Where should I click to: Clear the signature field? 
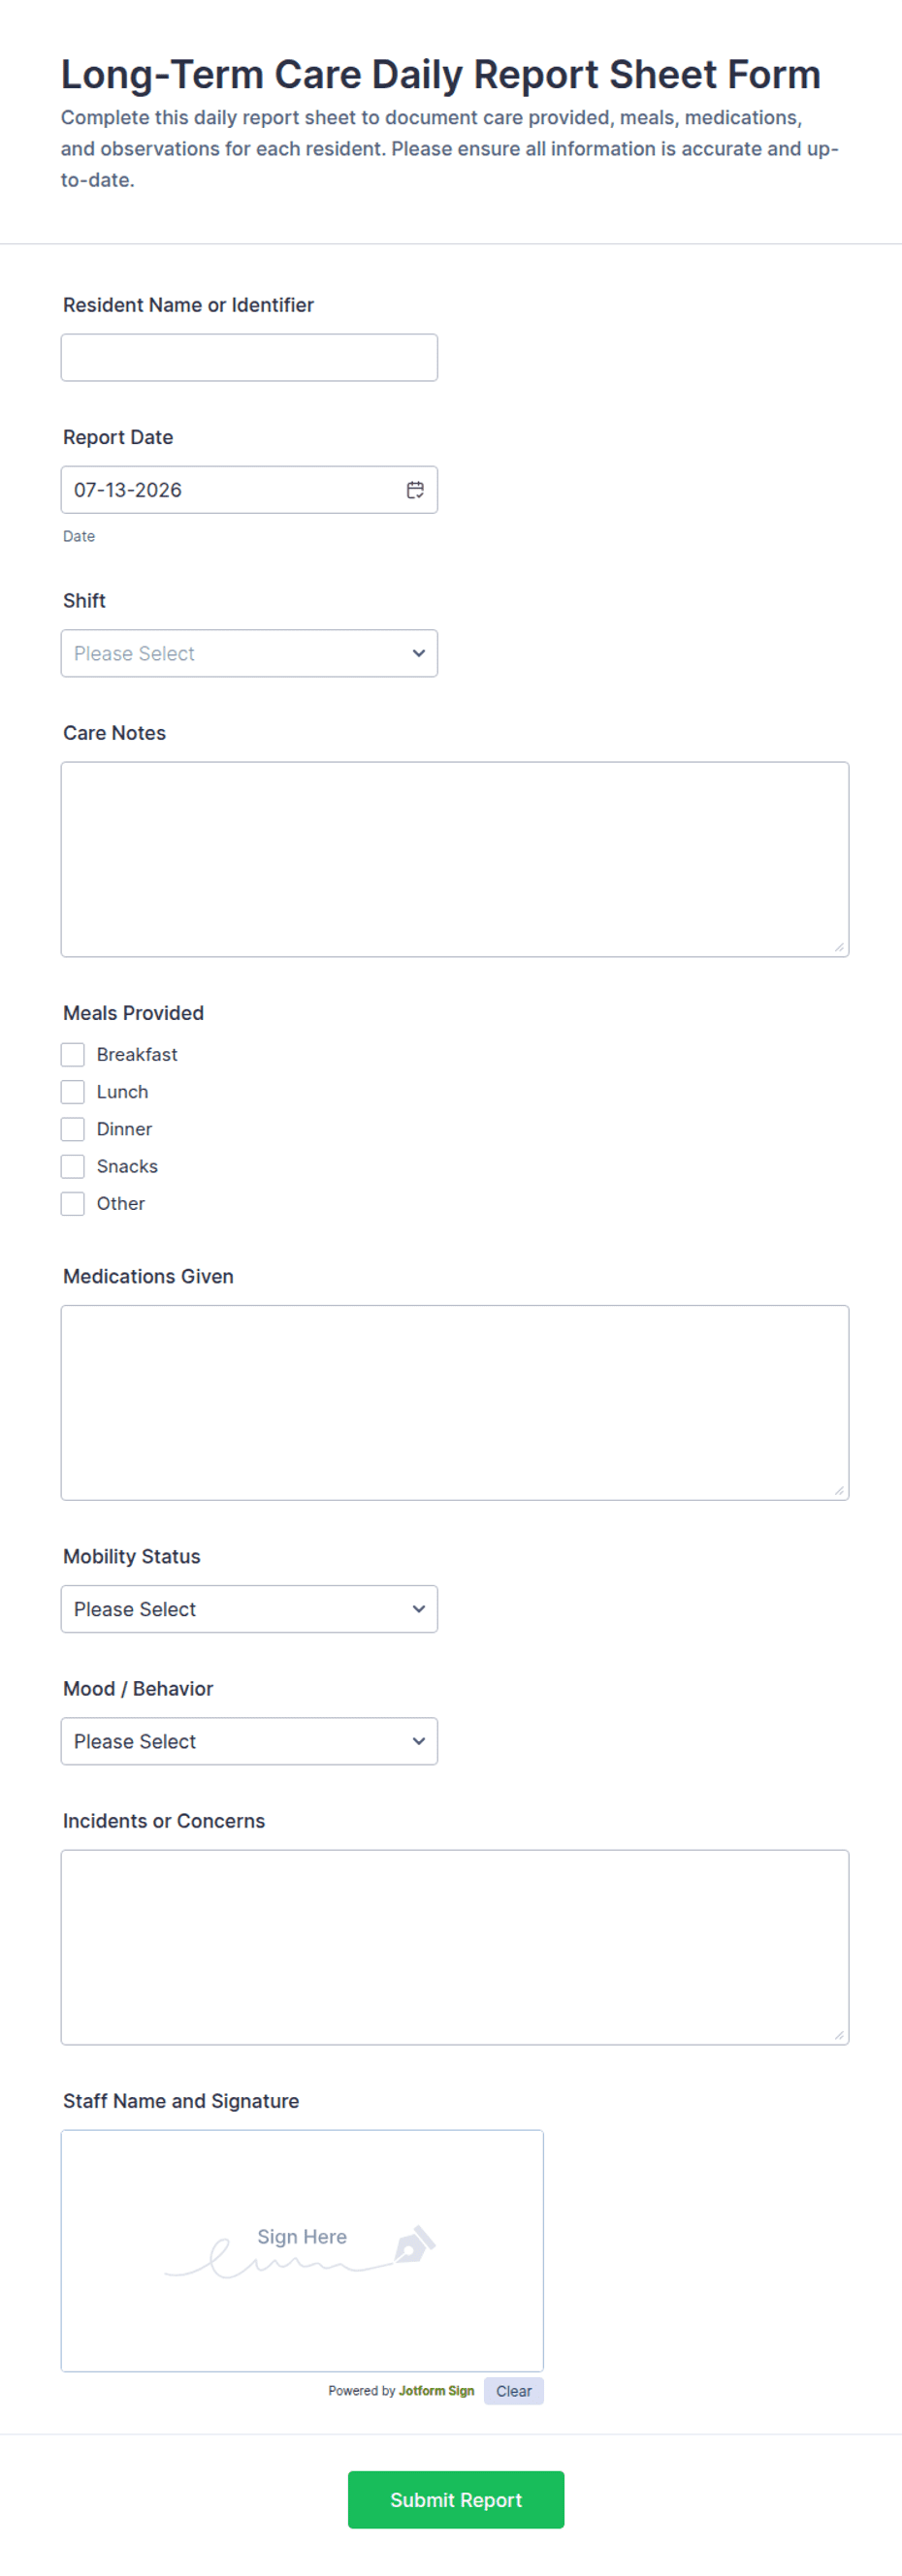pos(514,2391)
